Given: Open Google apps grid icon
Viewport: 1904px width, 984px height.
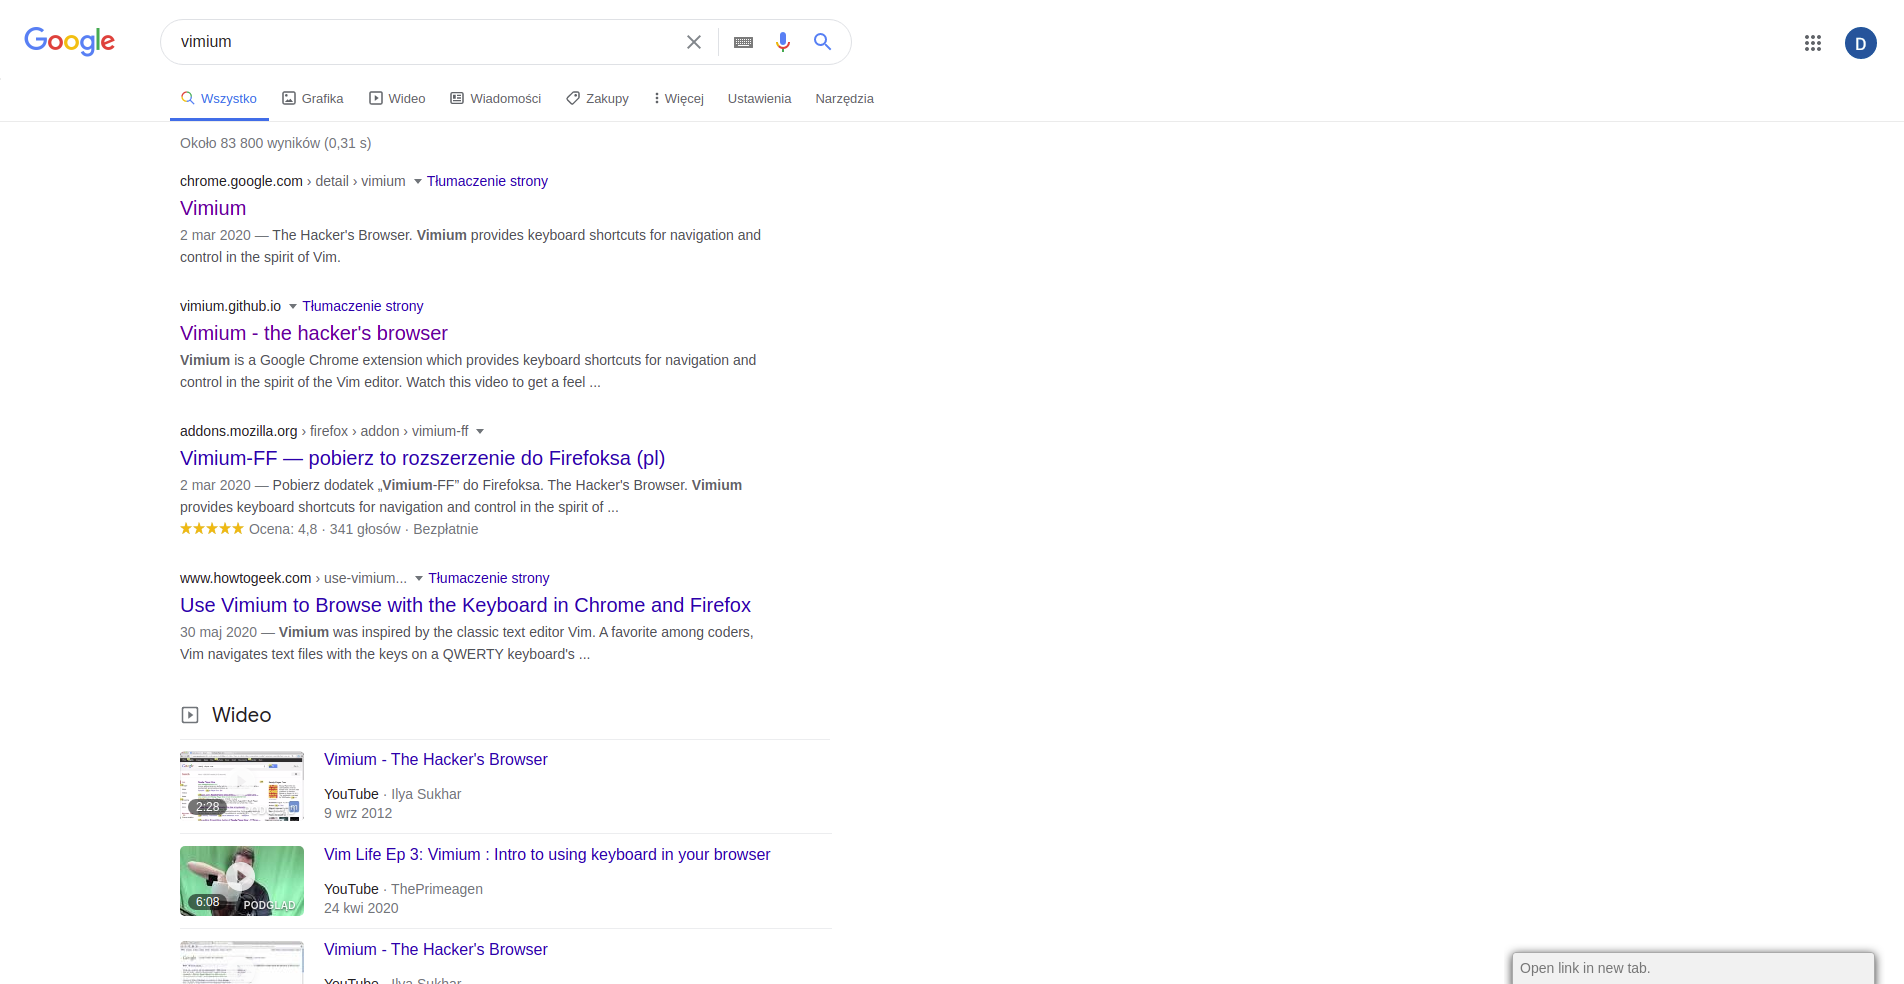Looking at the screenshot, I should pyautogui.click(x=1813, y=42).
